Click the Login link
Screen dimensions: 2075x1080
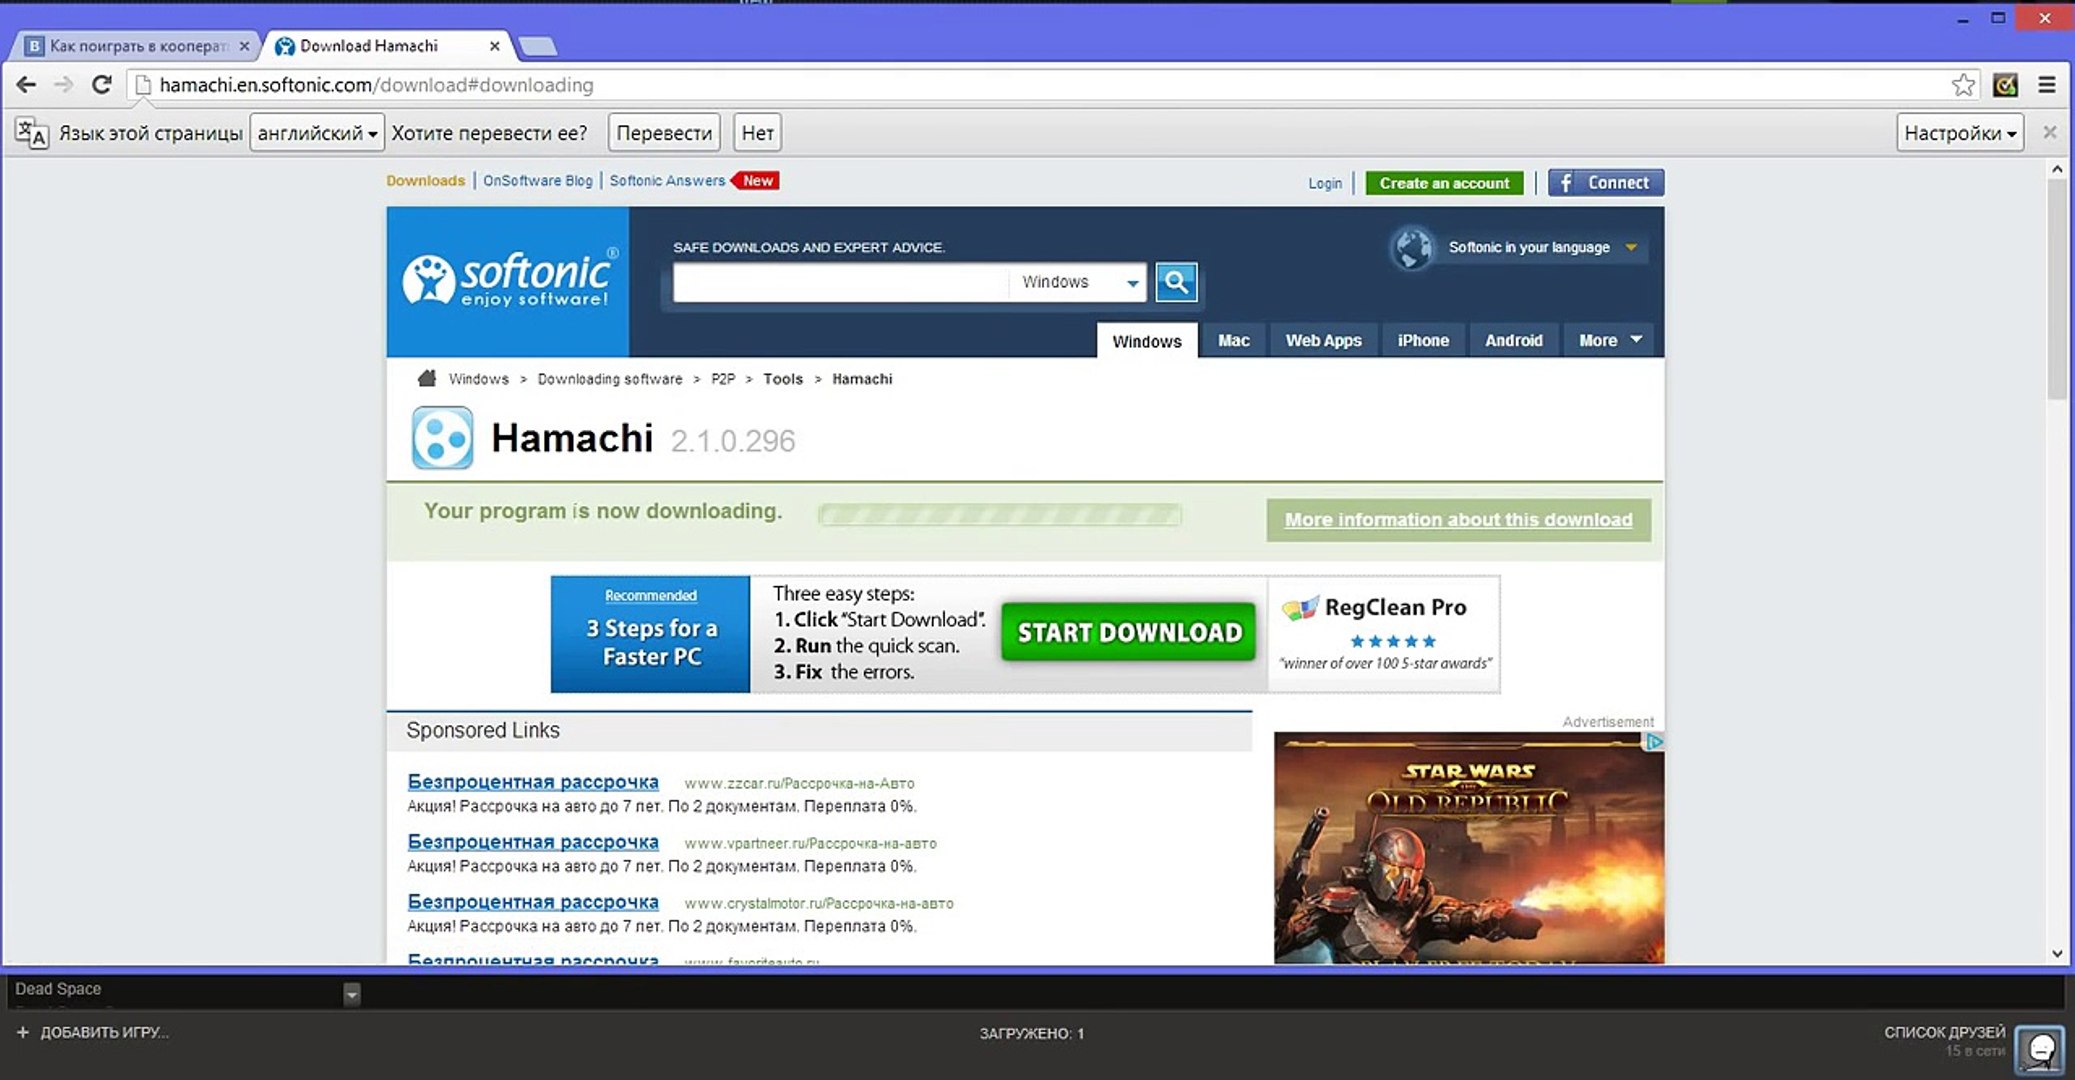(x=1325, y=183)
